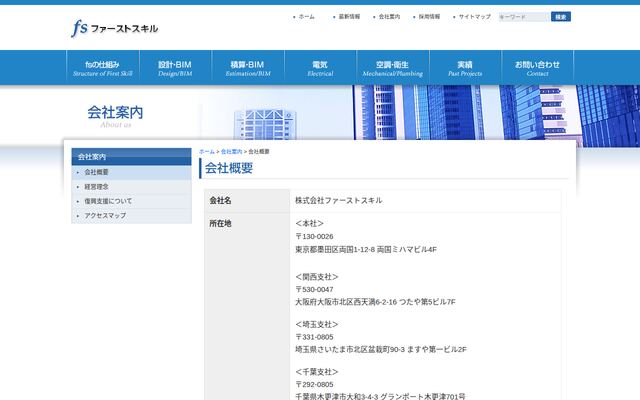
Task: Click the 会社案内 sidebar header
Action: pyautogui.click(x=131, y=157)
